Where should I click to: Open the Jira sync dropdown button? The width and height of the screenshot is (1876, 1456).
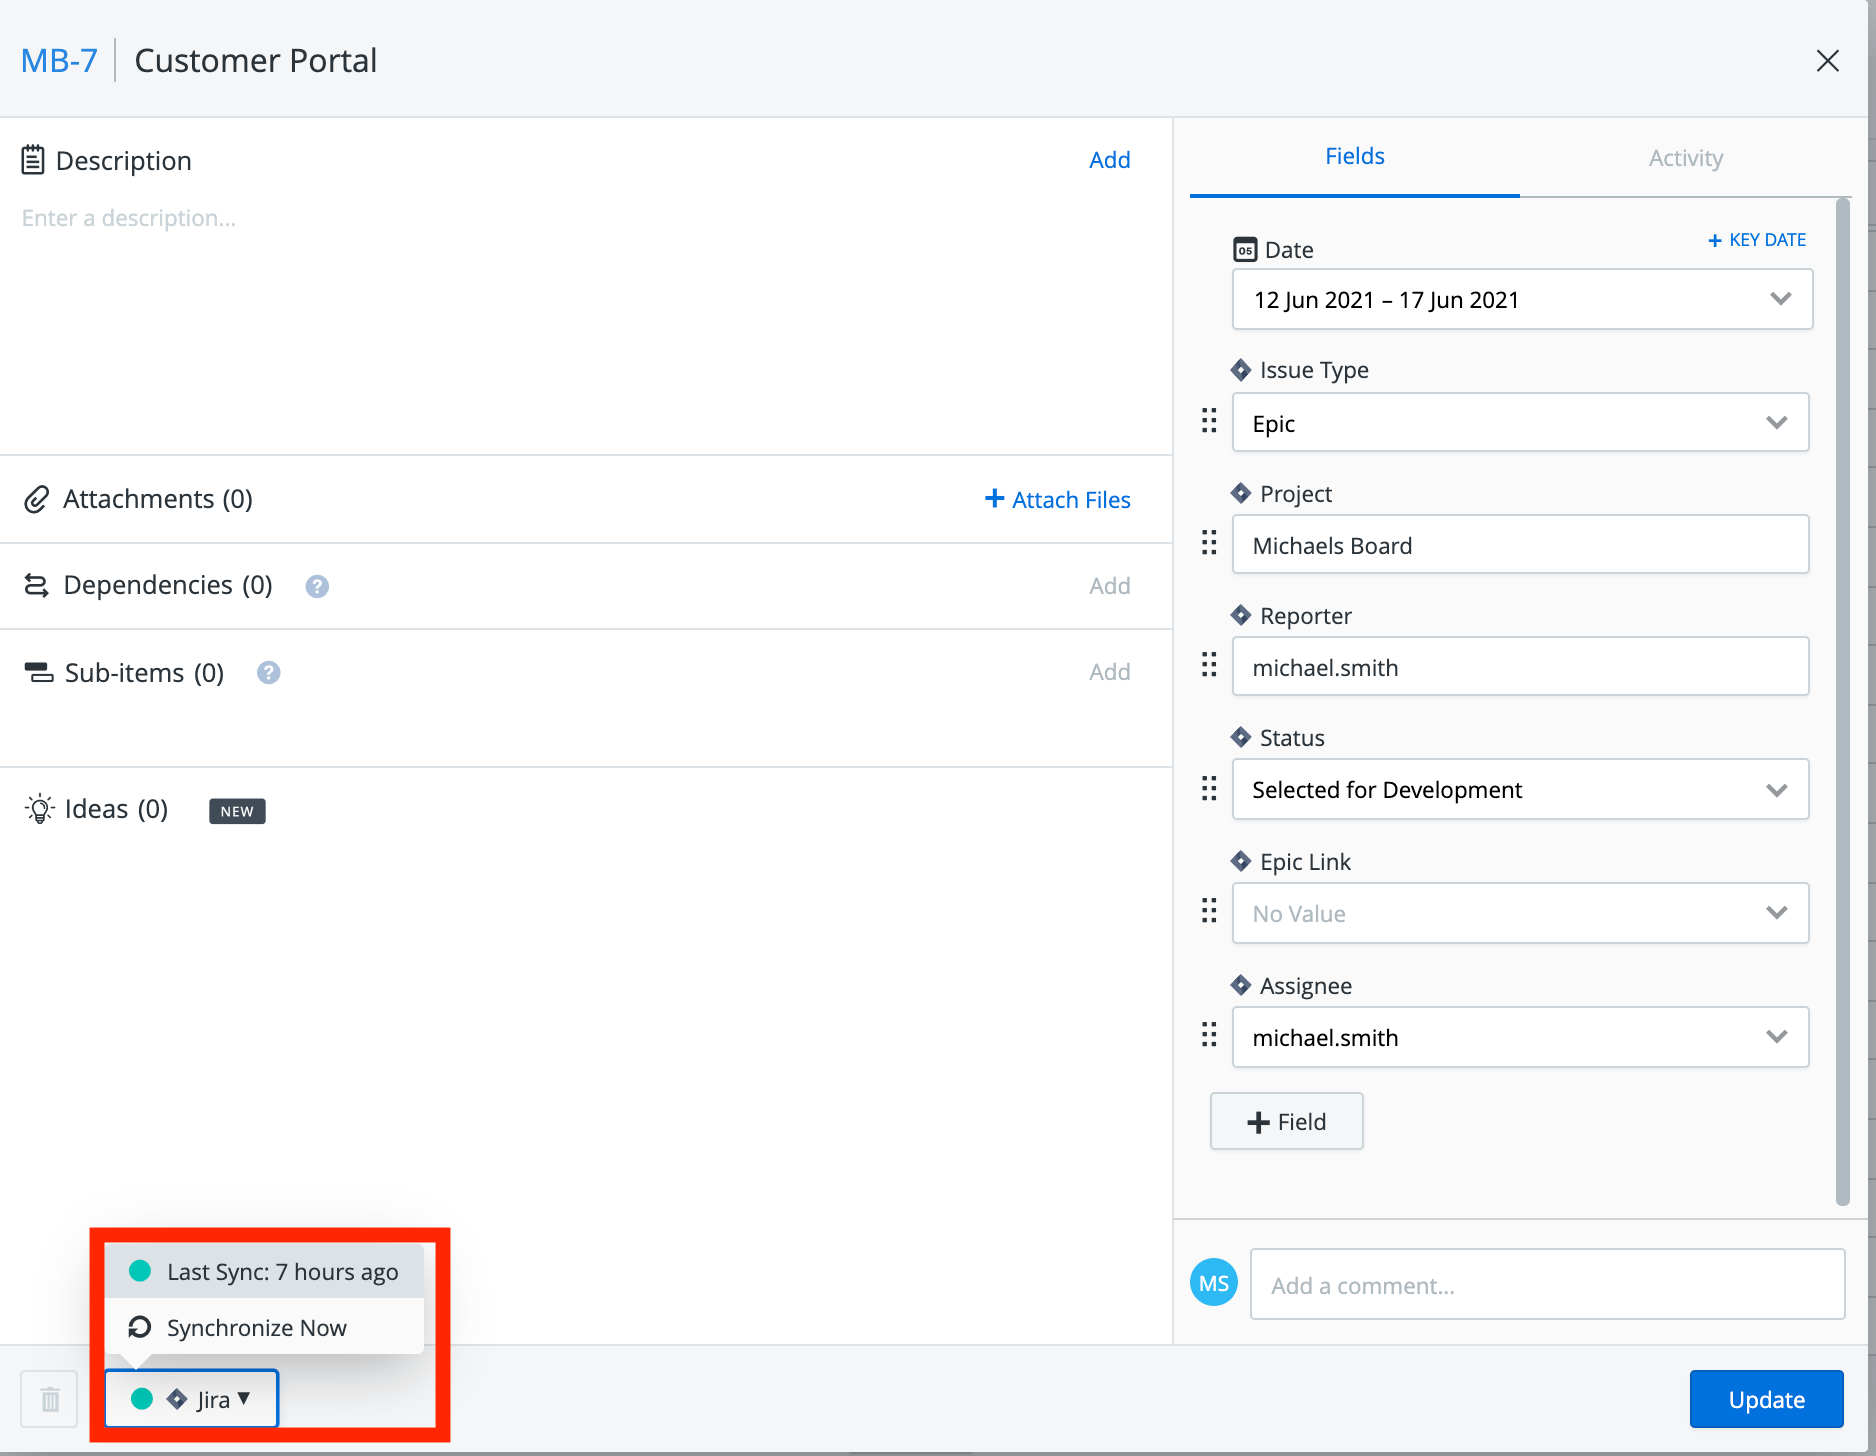(192, 1399)
